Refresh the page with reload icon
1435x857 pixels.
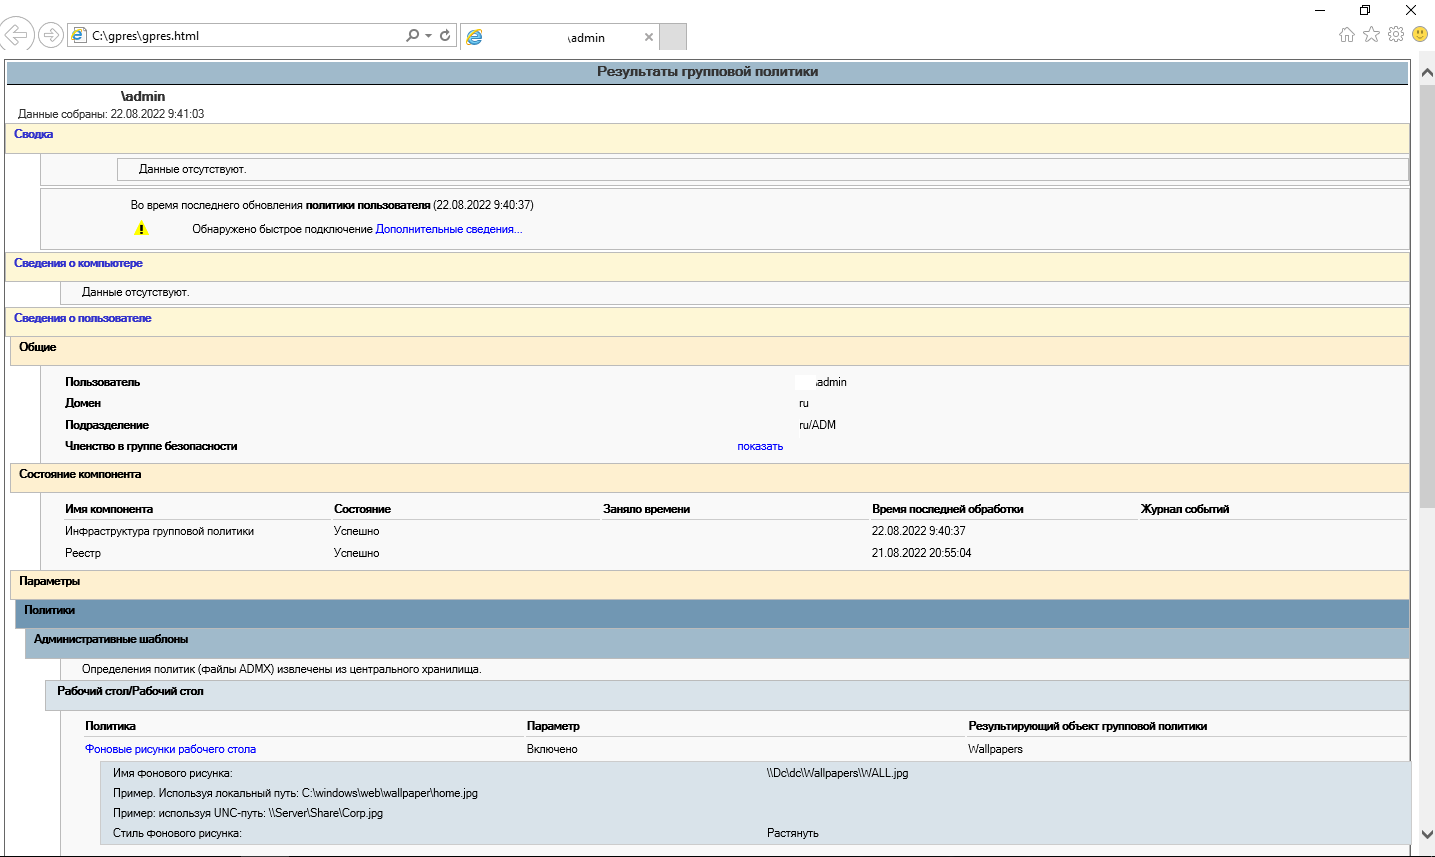[445, 35]
